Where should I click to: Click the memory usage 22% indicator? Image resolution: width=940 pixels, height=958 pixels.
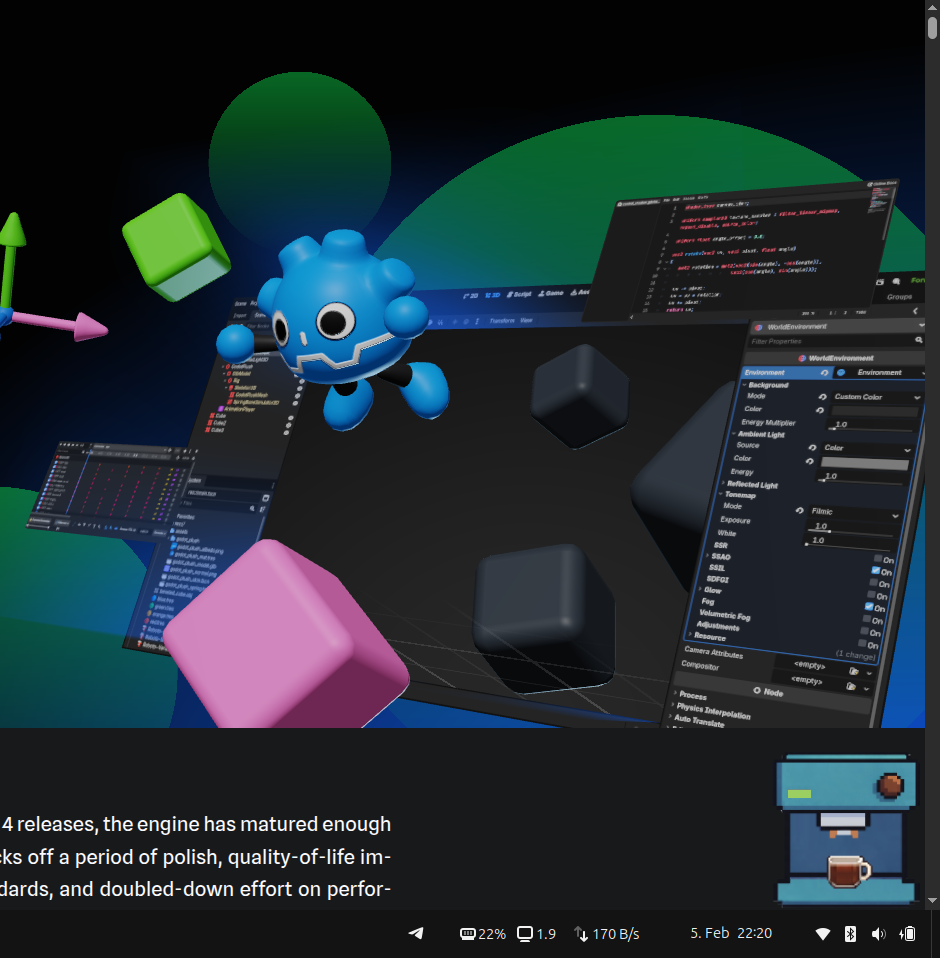pyautogui.click(x=483, y=934)
